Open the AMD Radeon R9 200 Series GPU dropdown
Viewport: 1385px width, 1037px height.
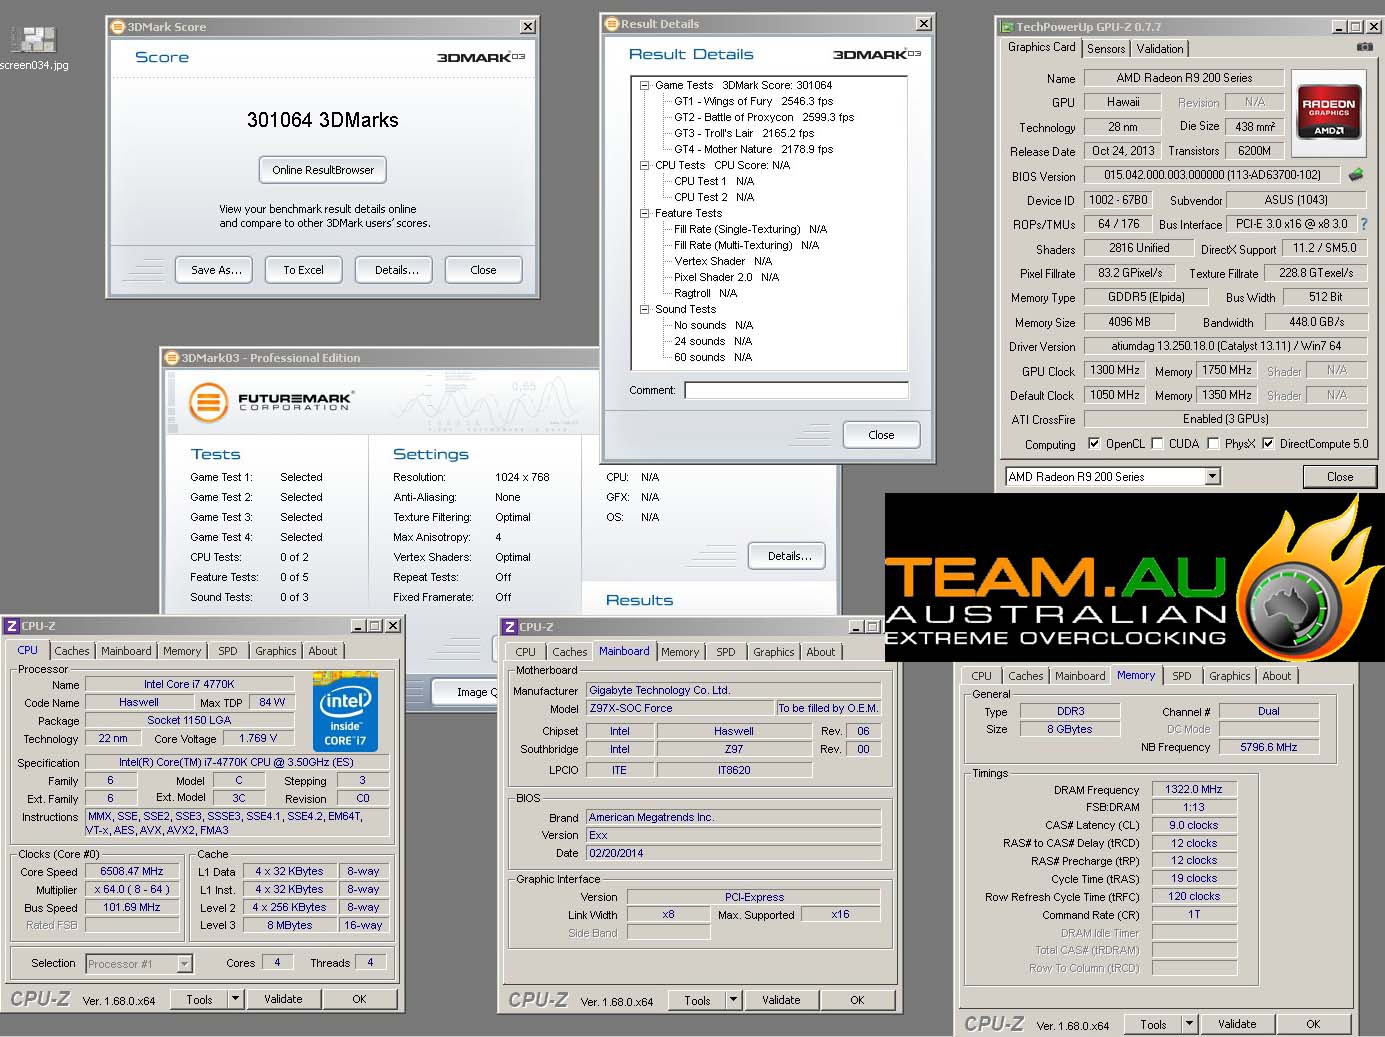tap(1212, 477)
